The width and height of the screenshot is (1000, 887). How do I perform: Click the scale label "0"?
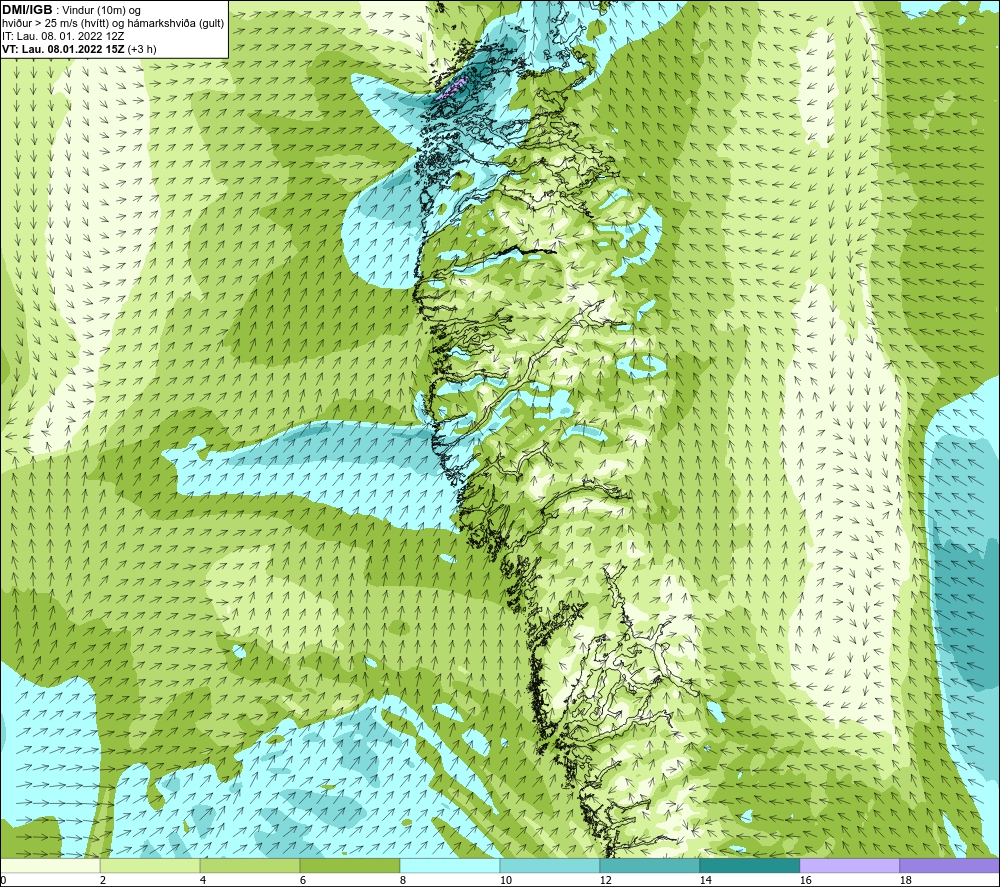(x=4, y=881)
